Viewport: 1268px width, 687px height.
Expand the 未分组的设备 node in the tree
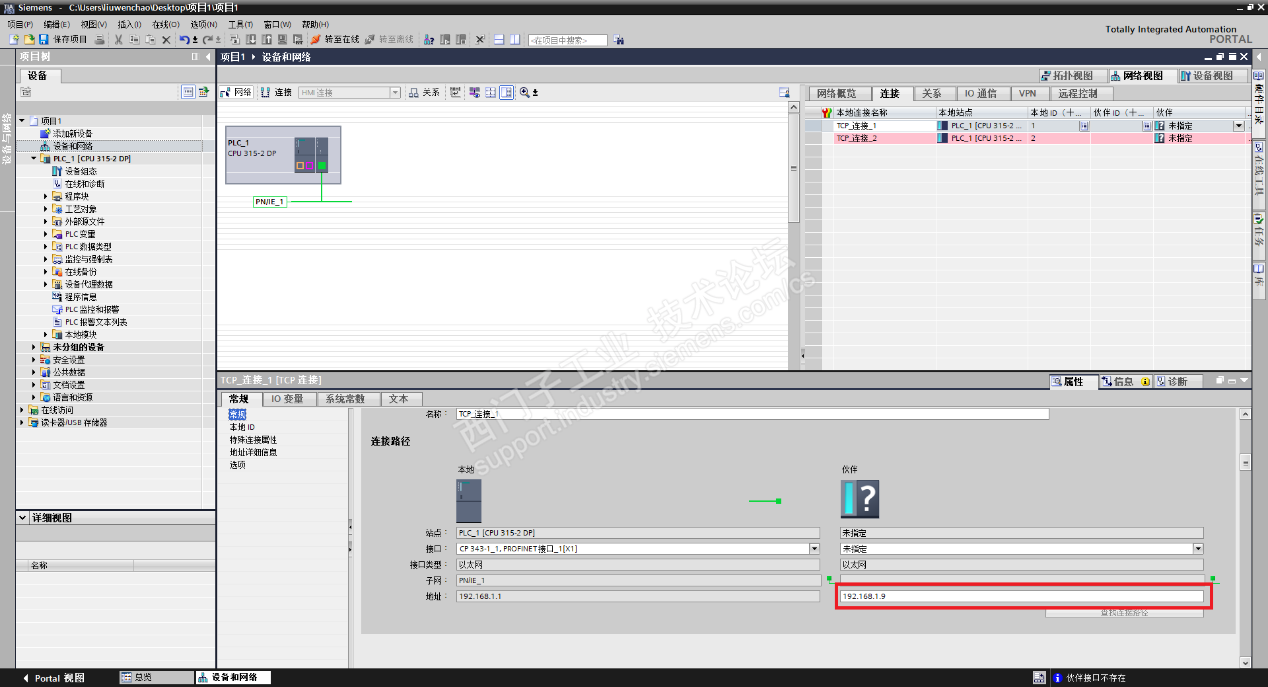click(x=33, y=347)
